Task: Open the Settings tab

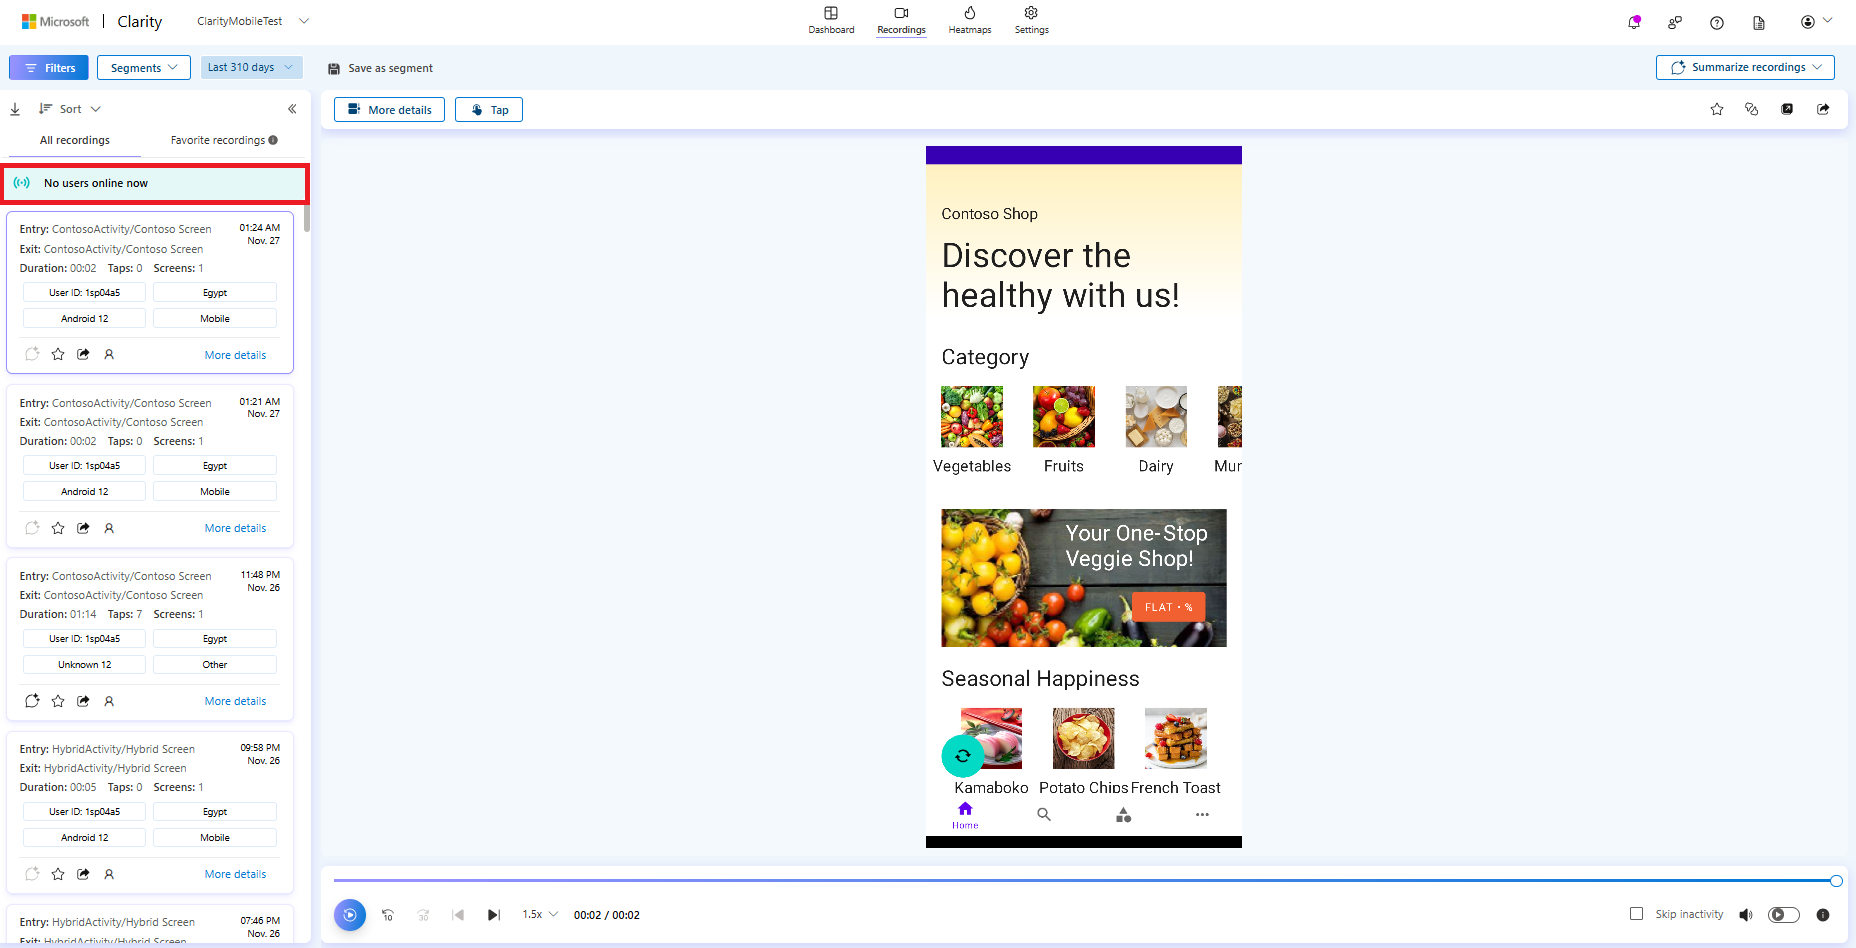Action: click(1031, 20)
